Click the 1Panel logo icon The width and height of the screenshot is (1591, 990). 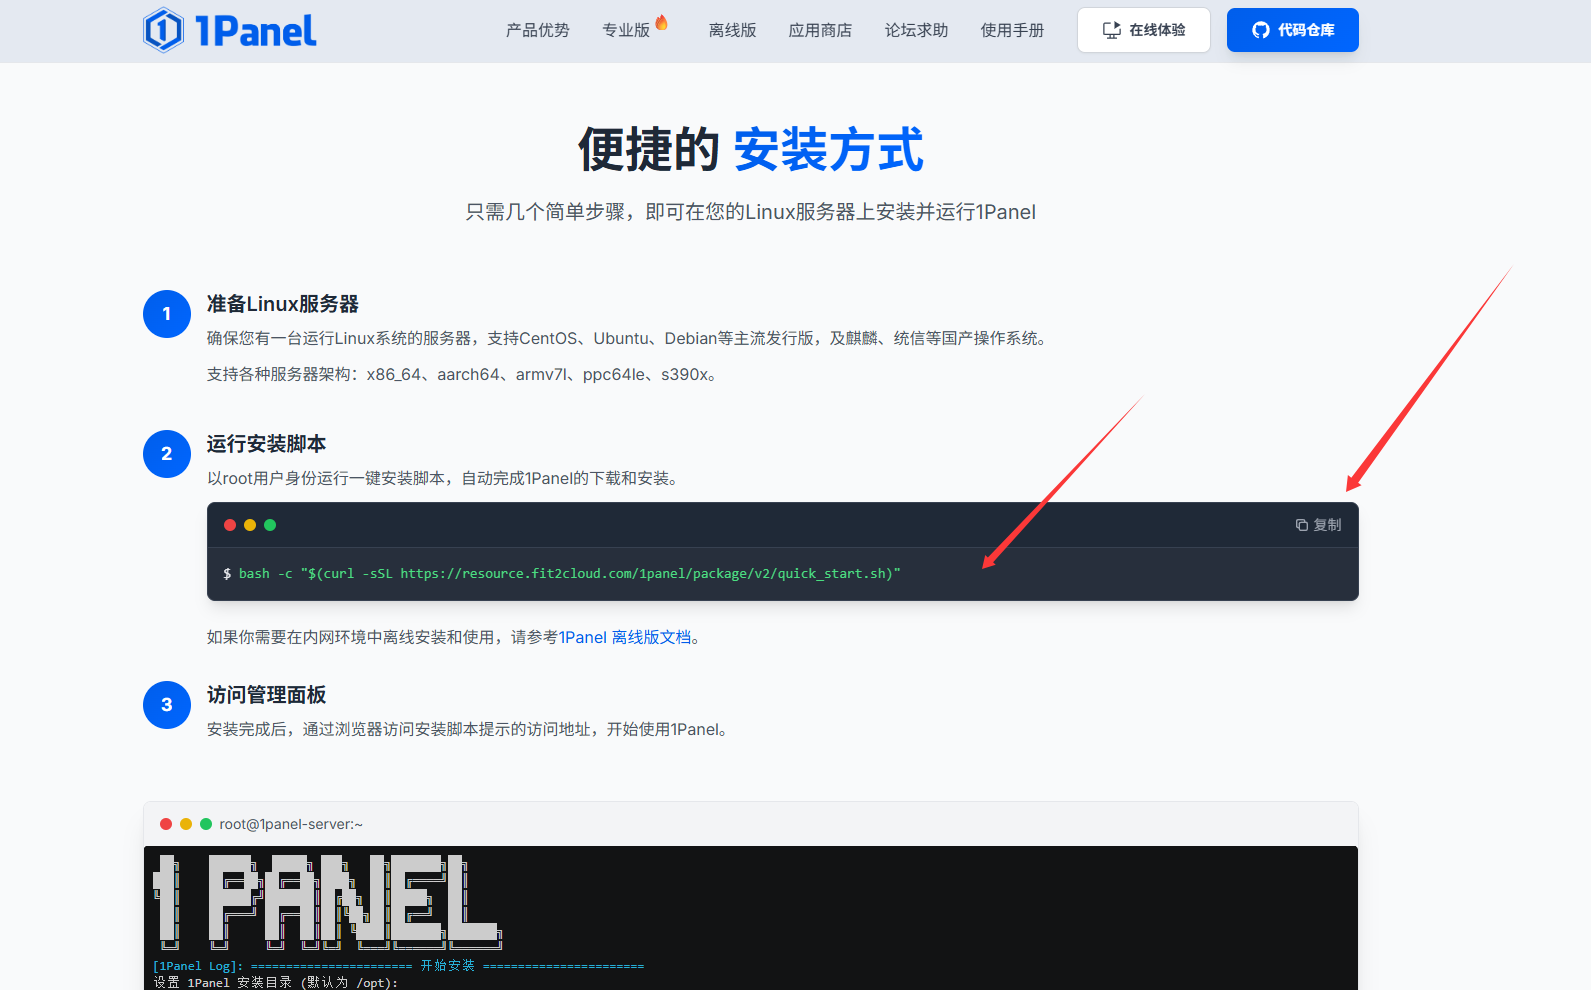click(163, 30)
